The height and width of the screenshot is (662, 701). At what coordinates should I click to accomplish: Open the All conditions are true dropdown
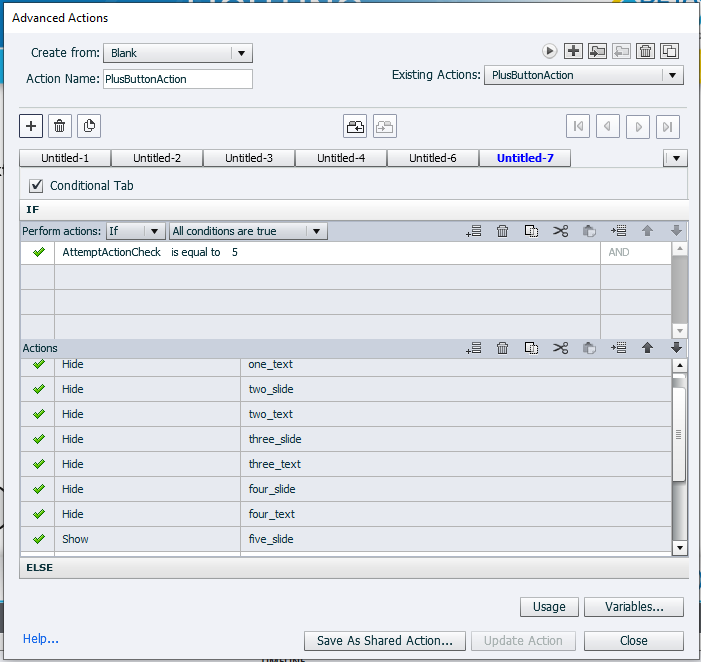point(248,231)
